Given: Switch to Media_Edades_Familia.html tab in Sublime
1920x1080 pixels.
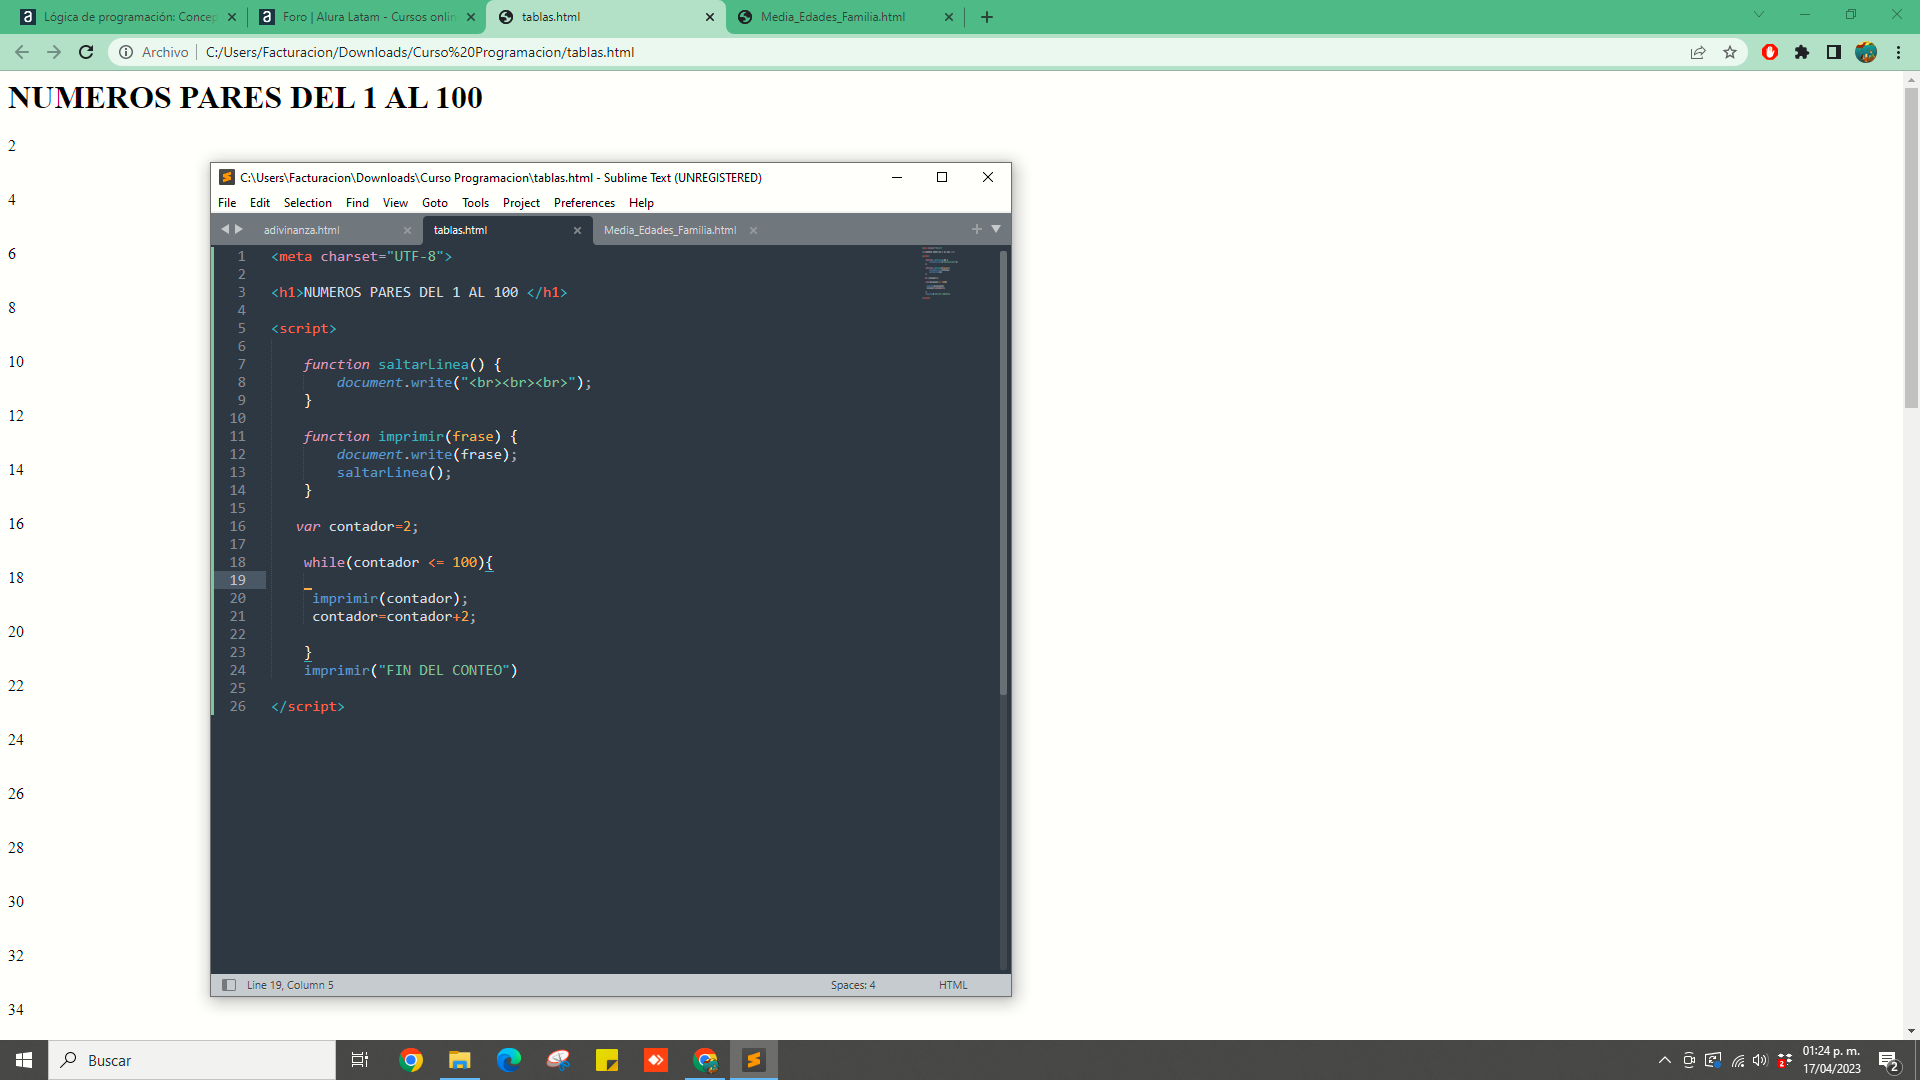Looking at the screenshot, I should (670, 230).
